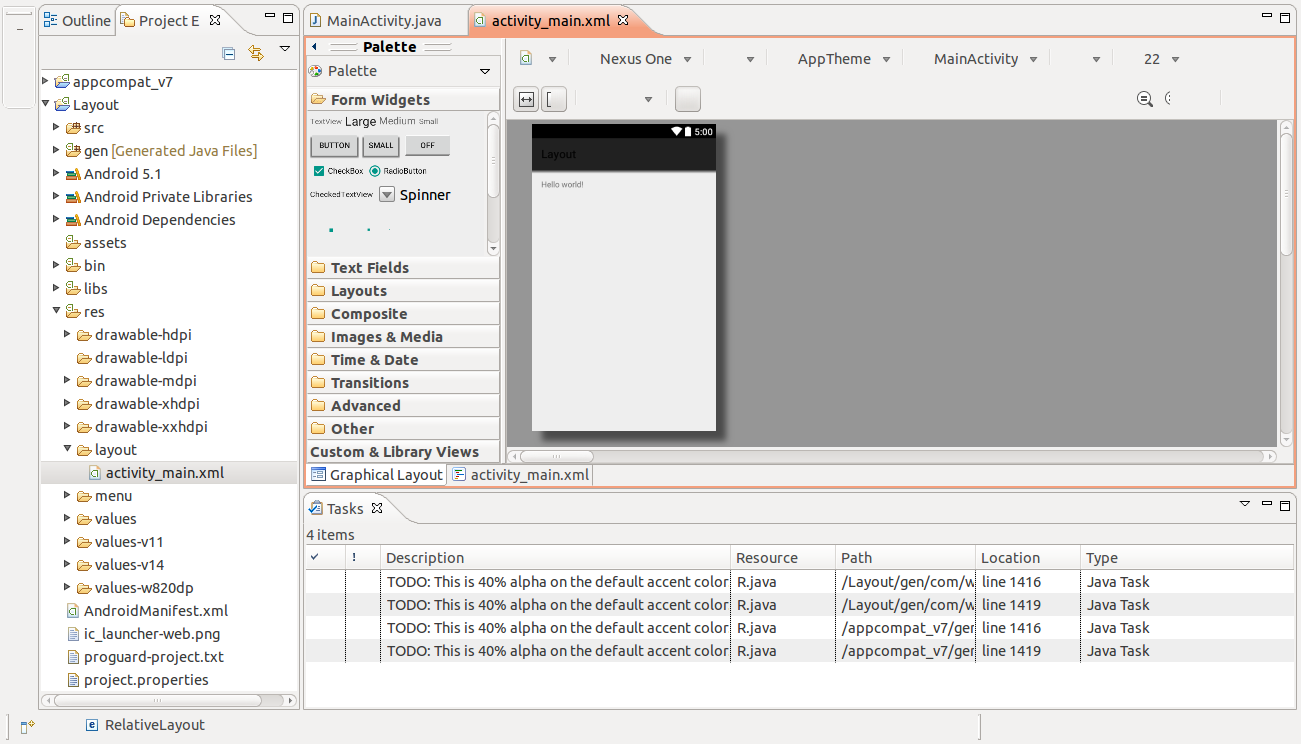Select the drawable-ldpi folder icon
Image resolution: width=1301 pixels, height=744 pixels.
point(83,358)
